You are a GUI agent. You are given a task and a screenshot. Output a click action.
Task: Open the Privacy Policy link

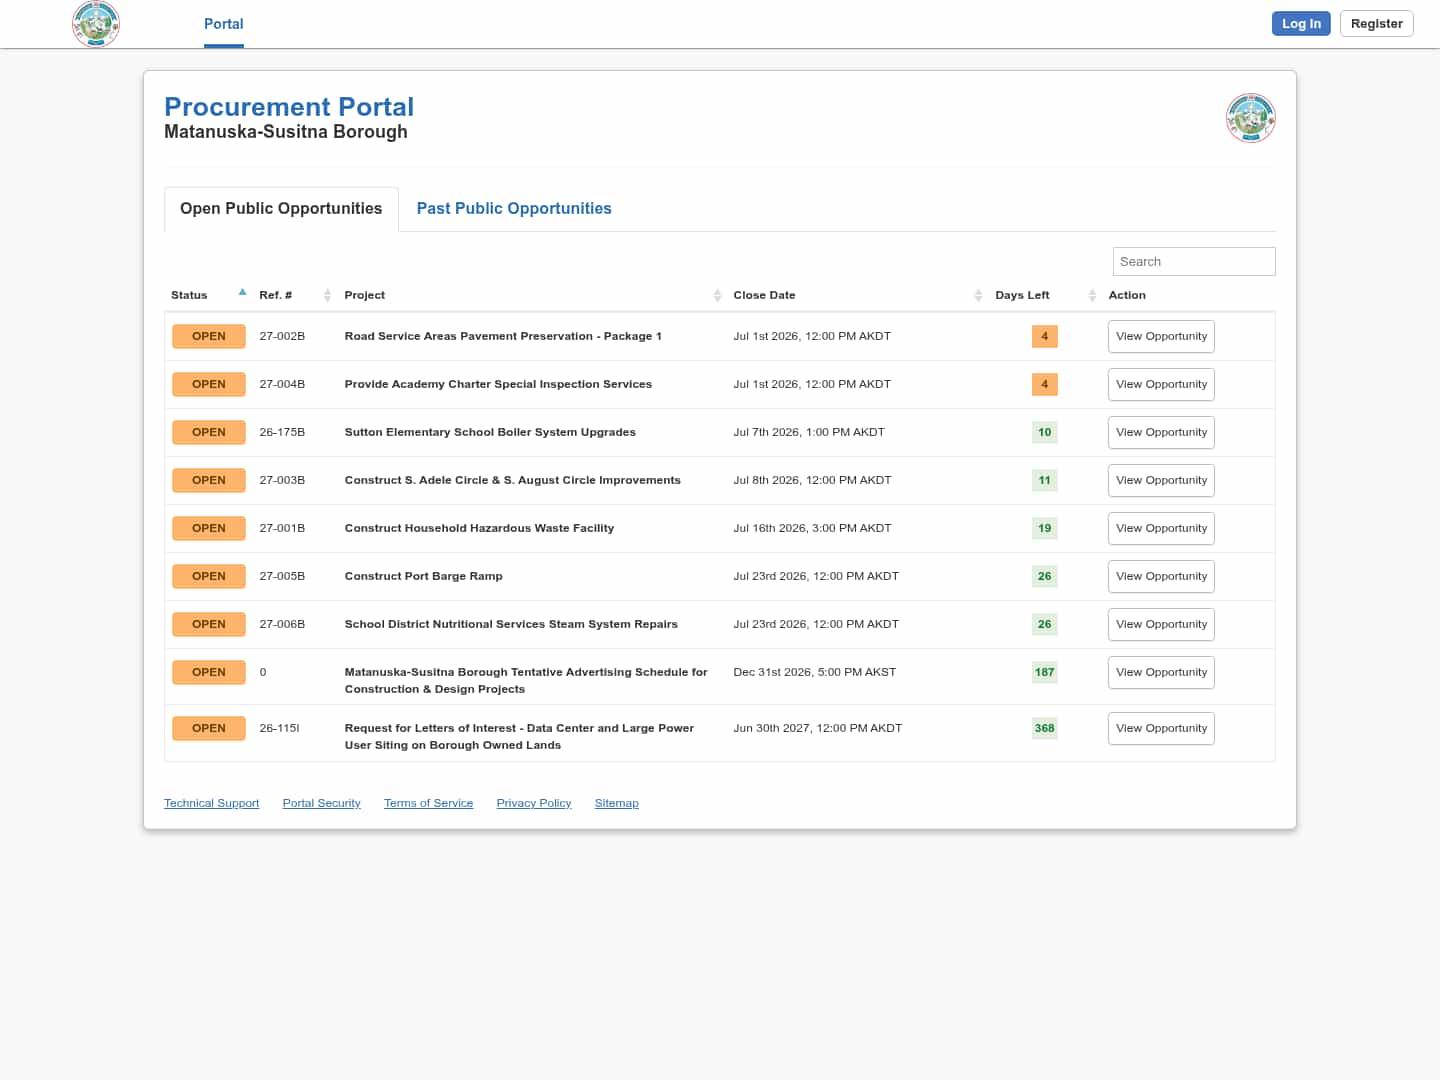coord(534,803)
